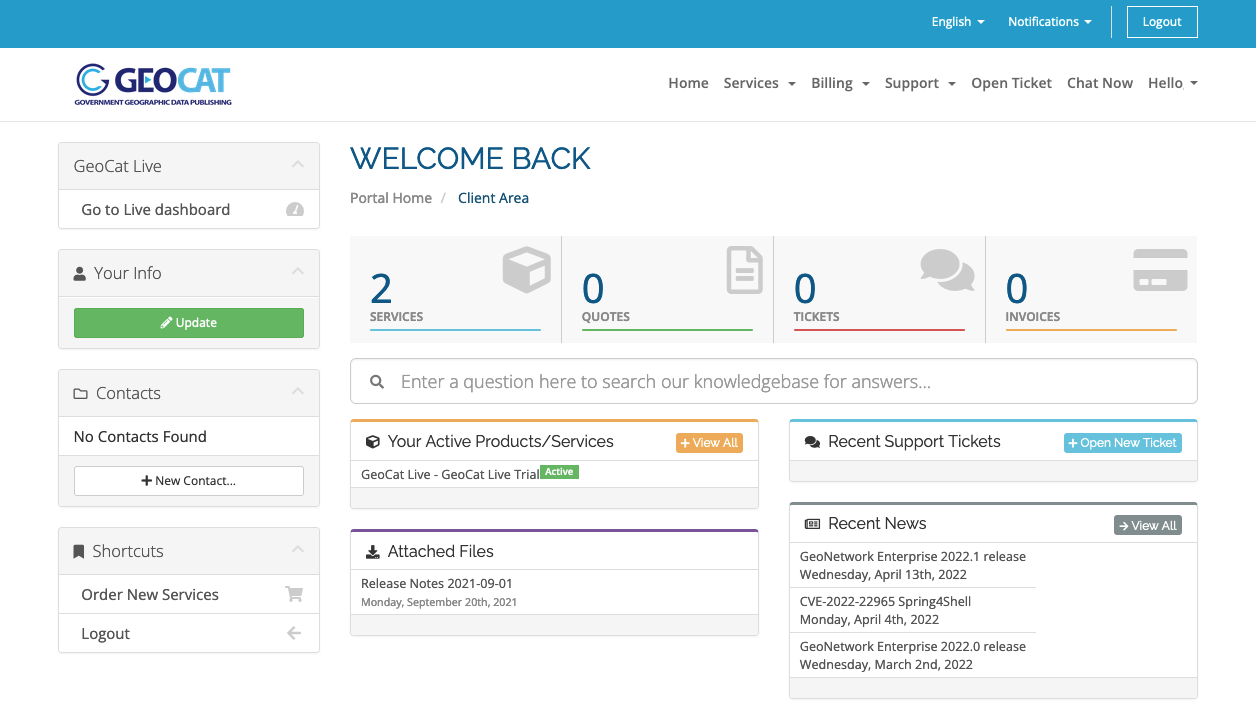
Task: Click the chat bubbles icon in Tickets tile
Action: click(947, 270)
